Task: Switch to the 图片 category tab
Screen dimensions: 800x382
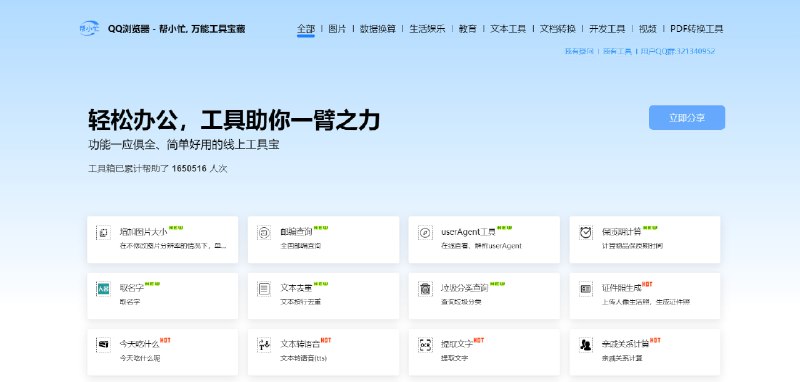Action: point(337,29)
